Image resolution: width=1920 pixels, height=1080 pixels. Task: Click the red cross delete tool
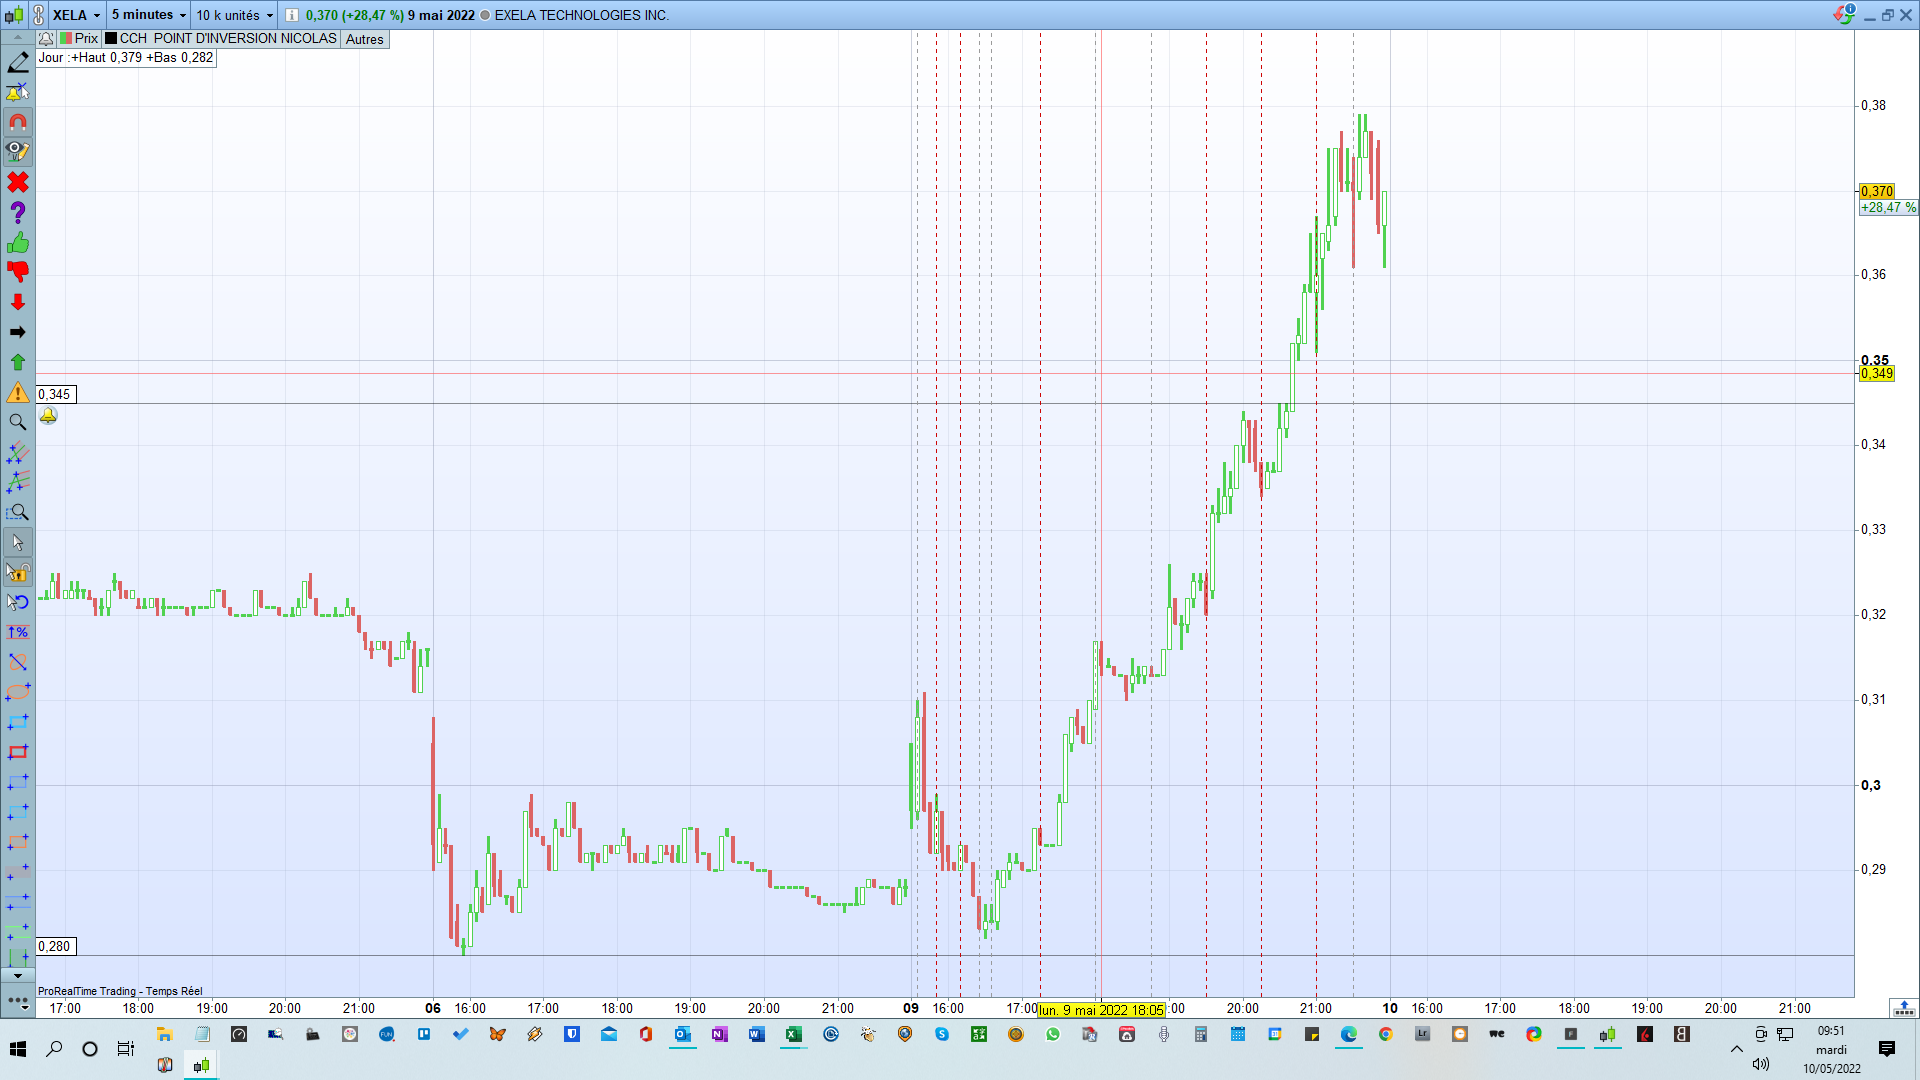click(x=18, y=183)
